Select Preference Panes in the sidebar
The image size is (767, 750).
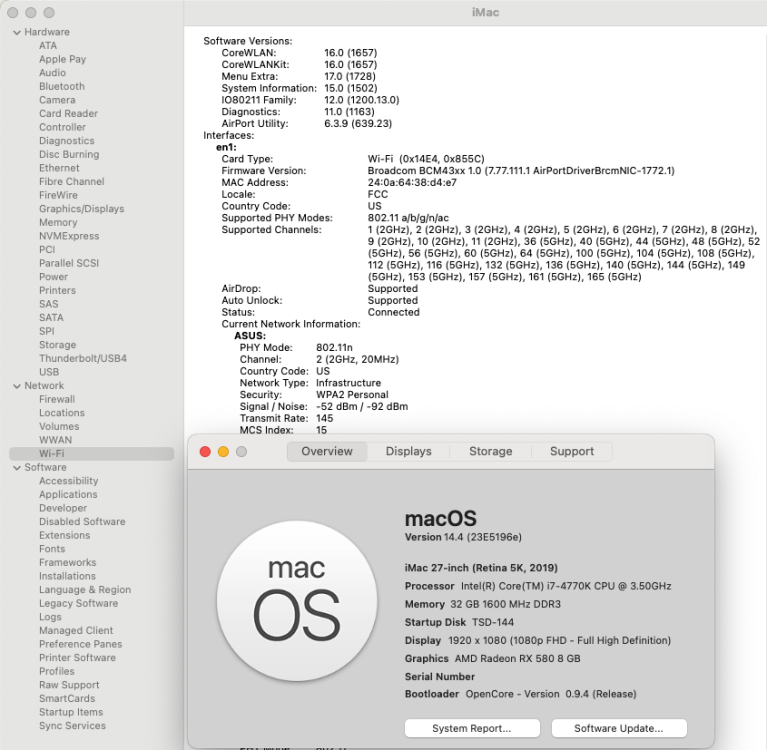[x=81, y=644]
